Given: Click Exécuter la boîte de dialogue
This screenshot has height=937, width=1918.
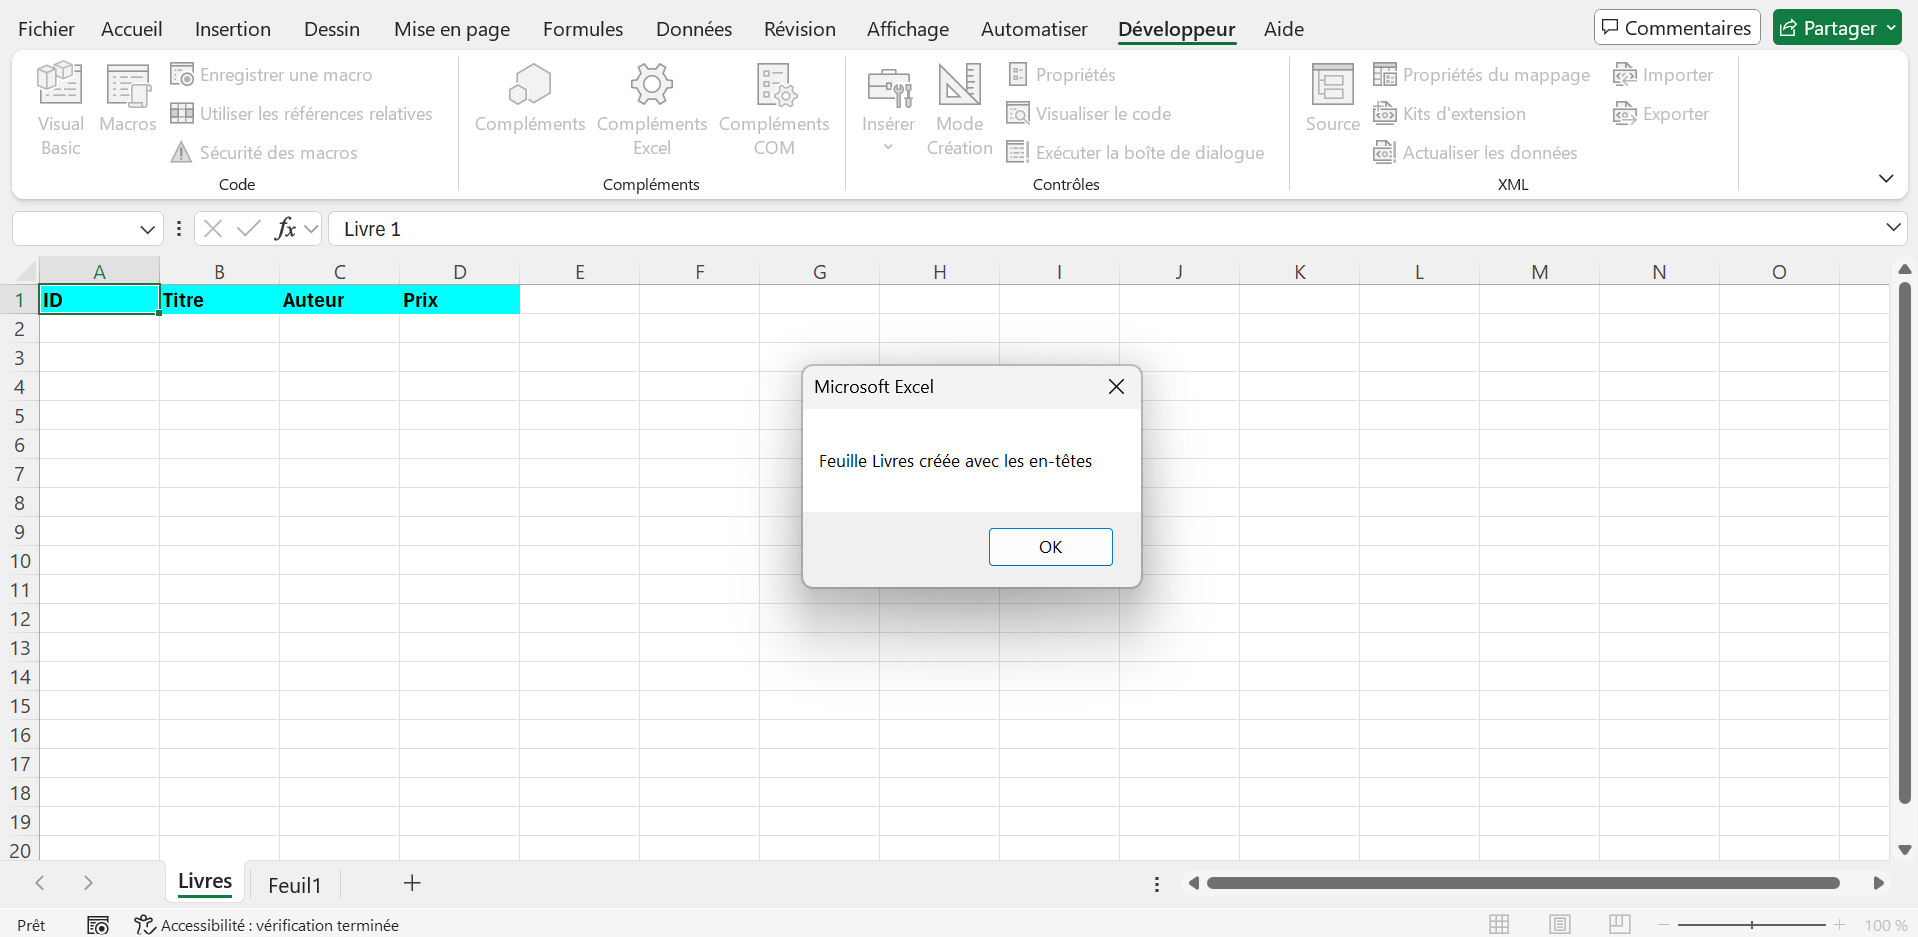Looking at the screenshot, I should pyautogui.click(x=1135, y=153).
